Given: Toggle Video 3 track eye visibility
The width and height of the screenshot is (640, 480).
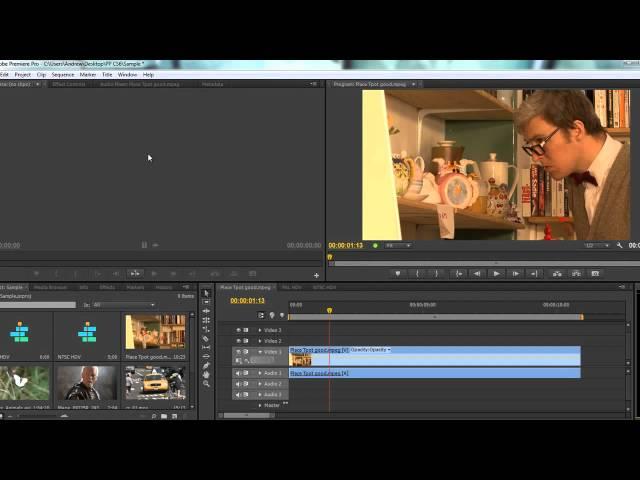Looking at the screenshot, I should (239, 330).
